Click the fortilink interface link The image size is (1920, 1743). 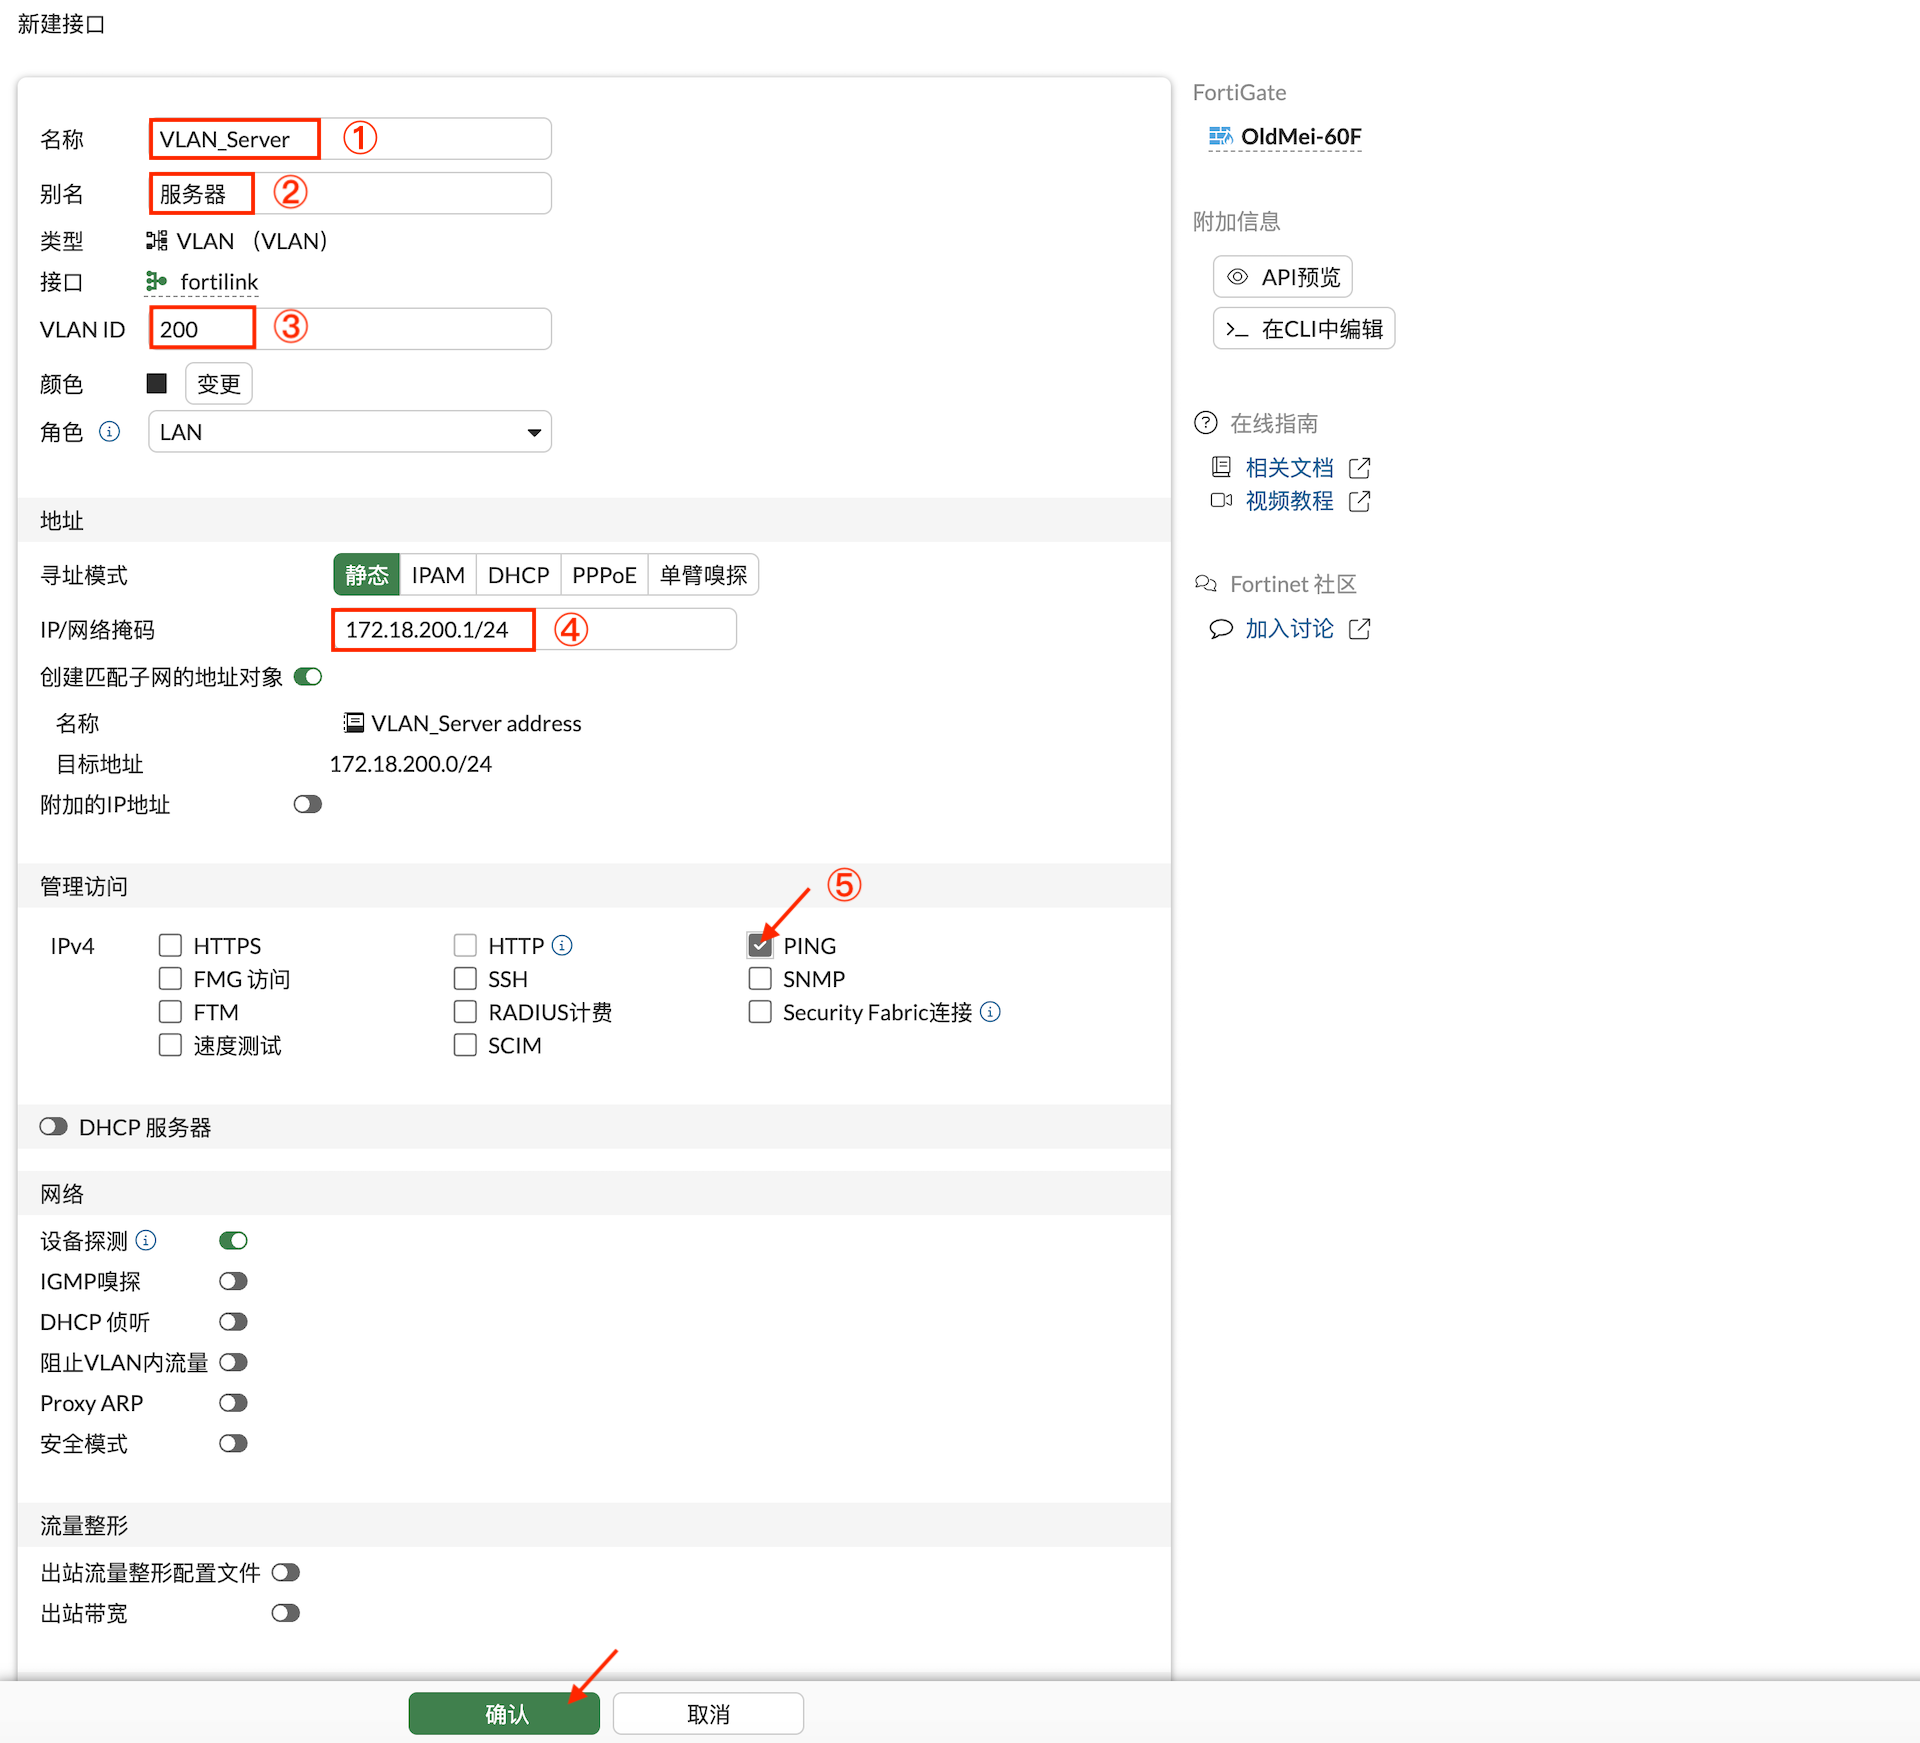[x=219, y=282]
